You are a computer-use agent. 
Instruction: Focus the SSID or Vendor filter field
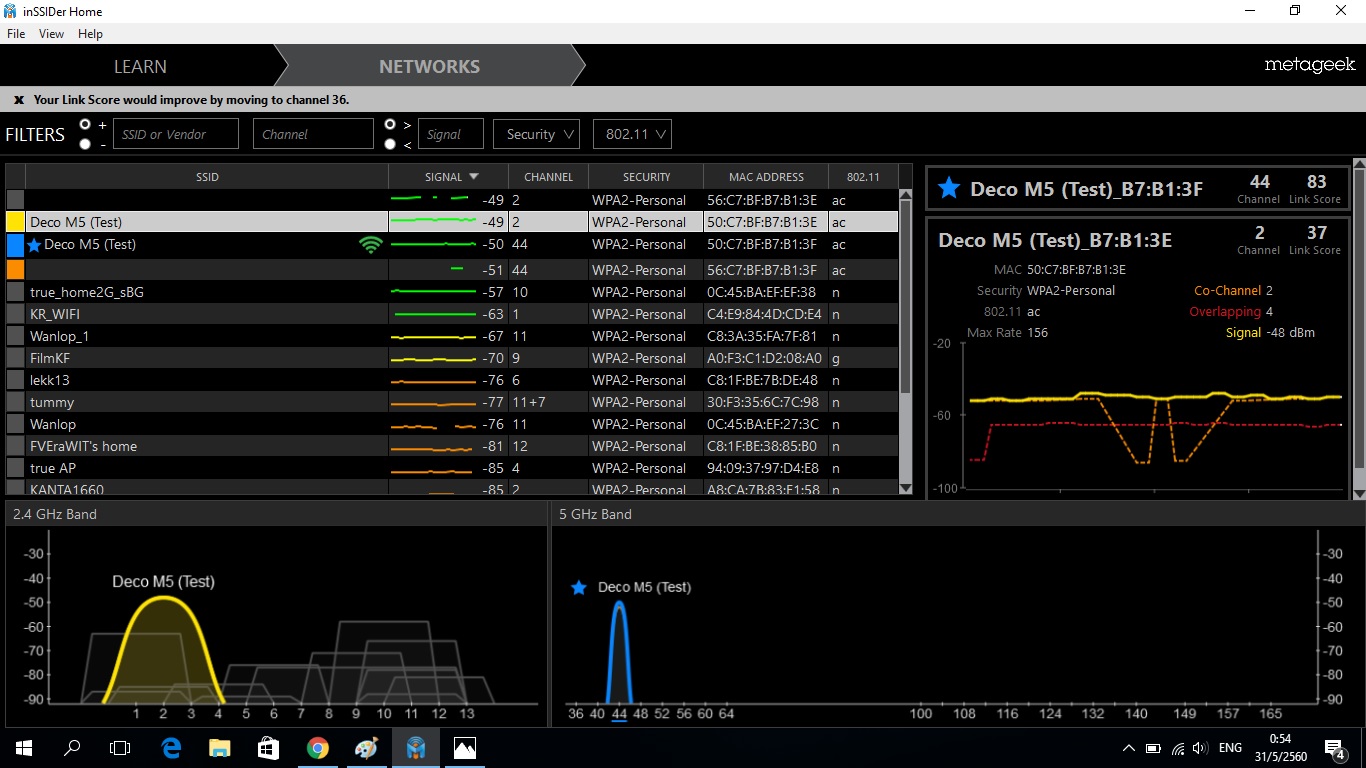[x=176, y=134]
